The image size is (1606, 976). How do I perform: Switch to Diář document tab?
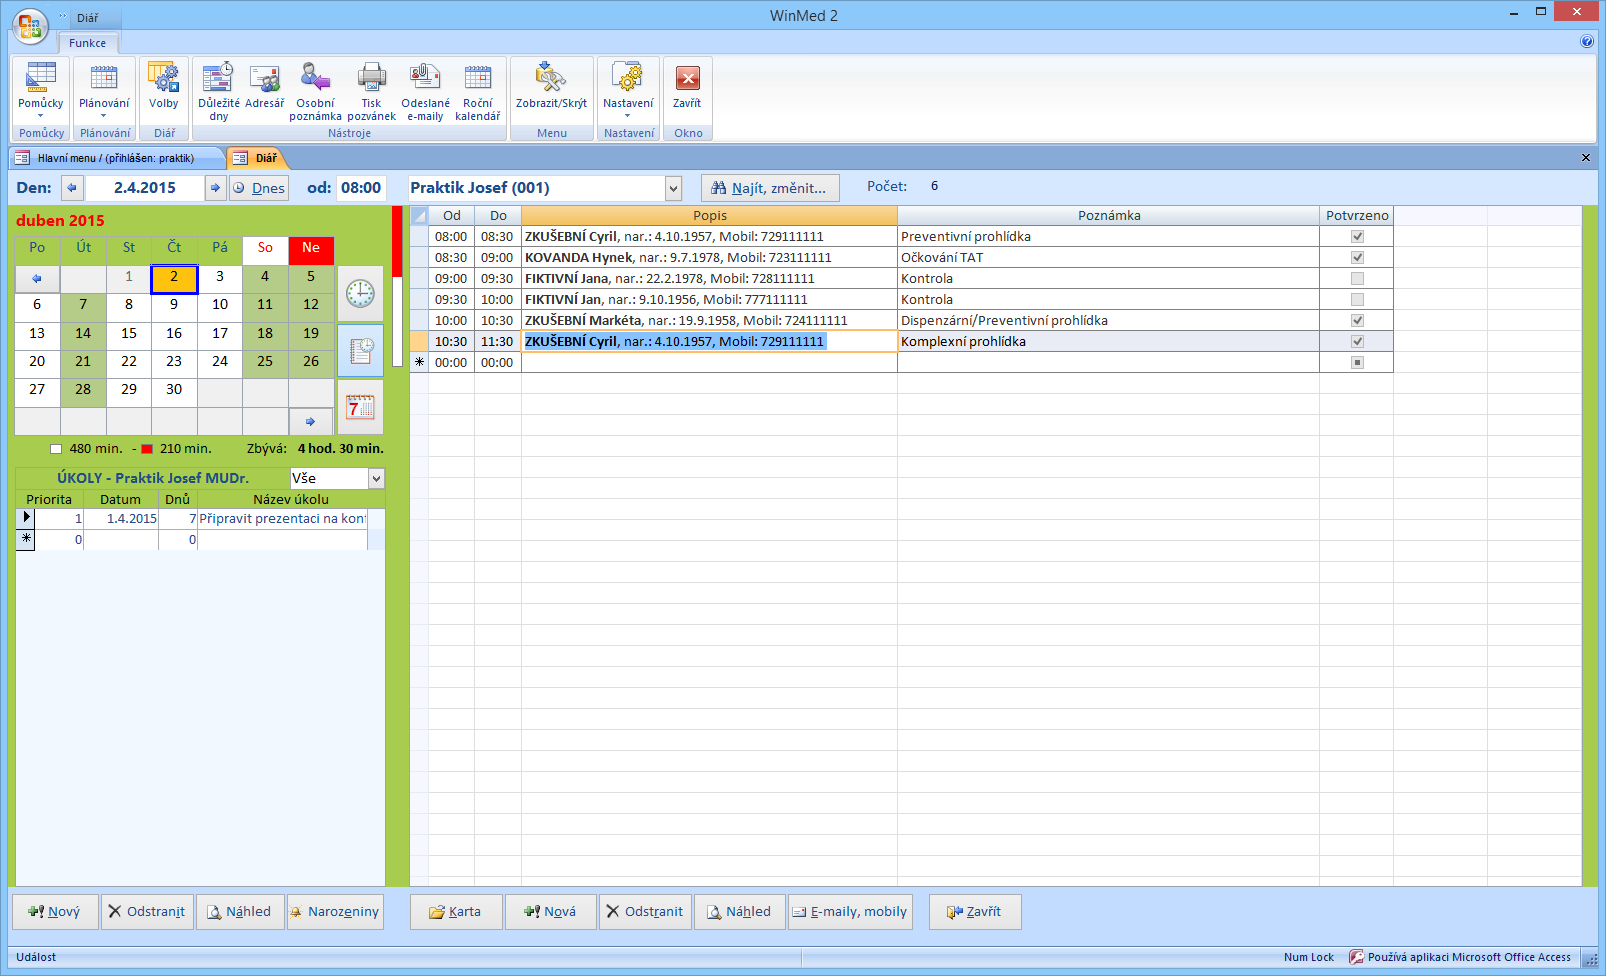[257, 158]
